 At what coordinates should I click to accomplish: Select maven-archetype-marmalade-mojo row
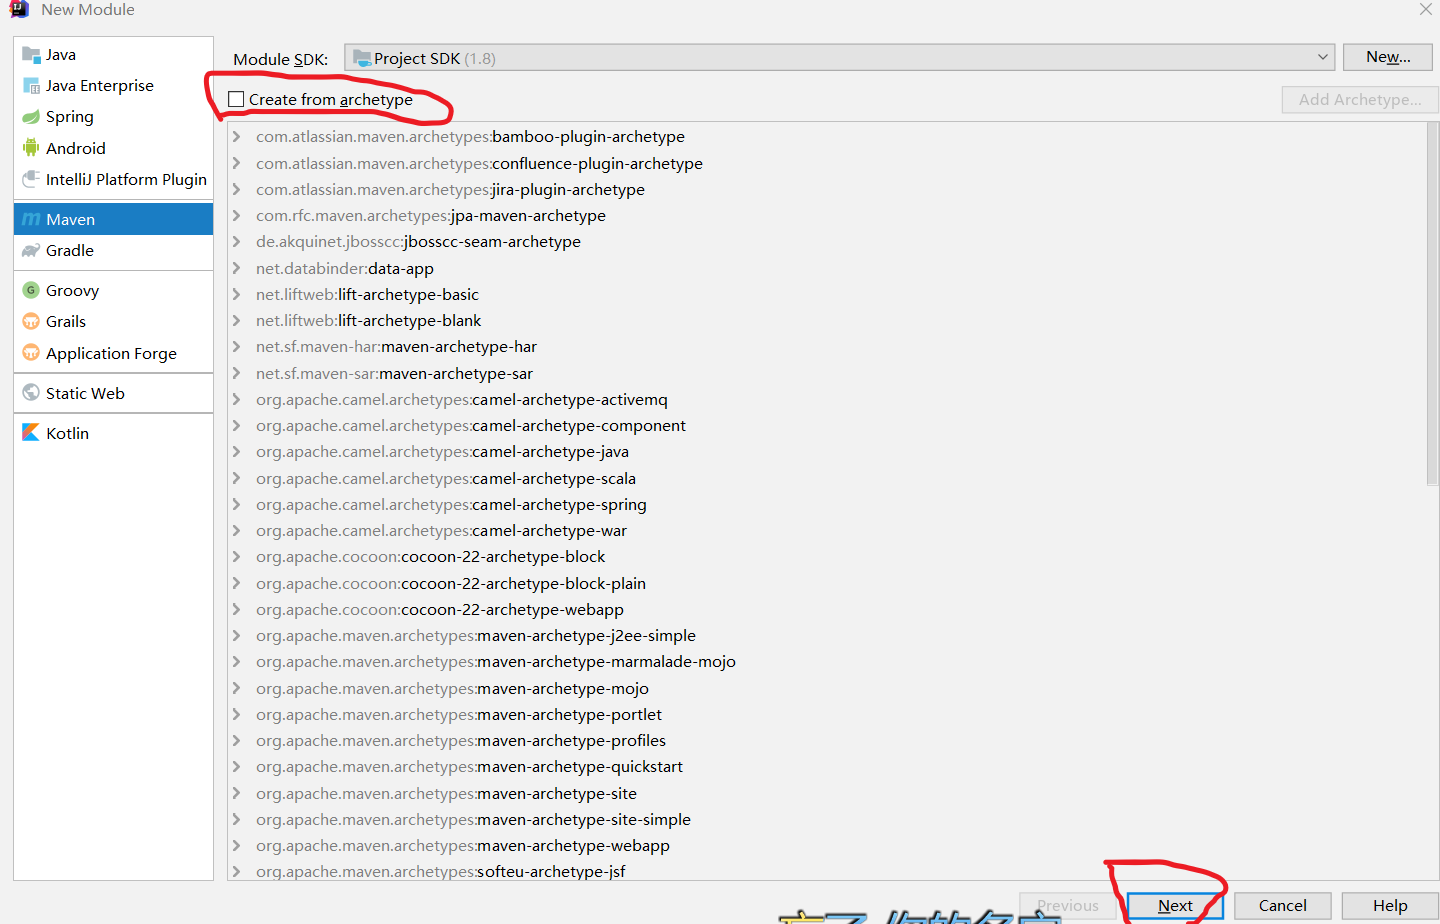tap(826, 661)
